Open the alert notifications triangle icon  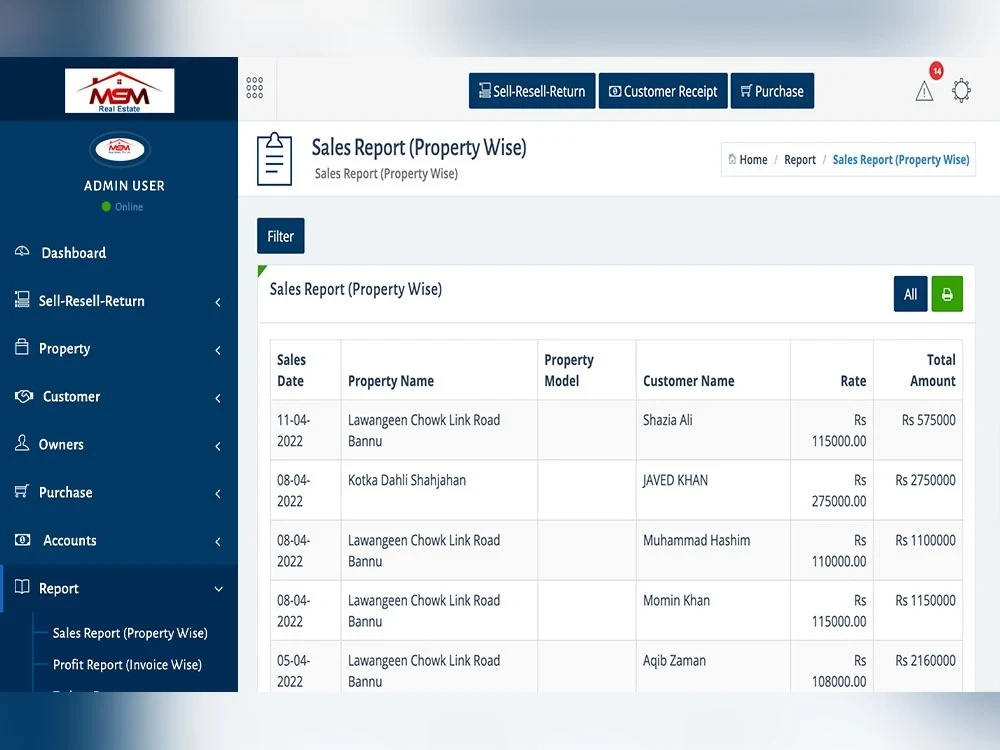pyautogui.click(x=924, y=92)
